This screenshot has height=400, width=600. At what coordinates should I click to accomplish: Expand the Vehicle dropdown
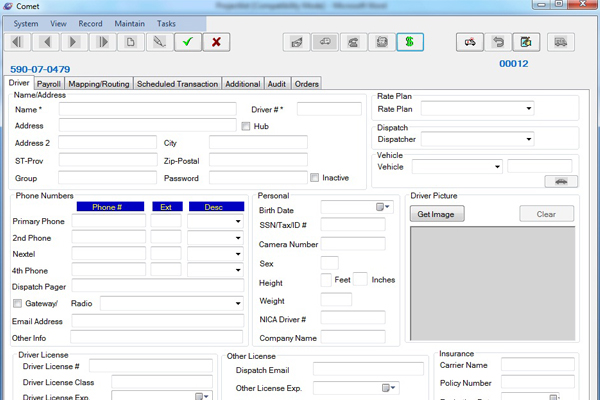pyautogui.click(x=497, y=167)
